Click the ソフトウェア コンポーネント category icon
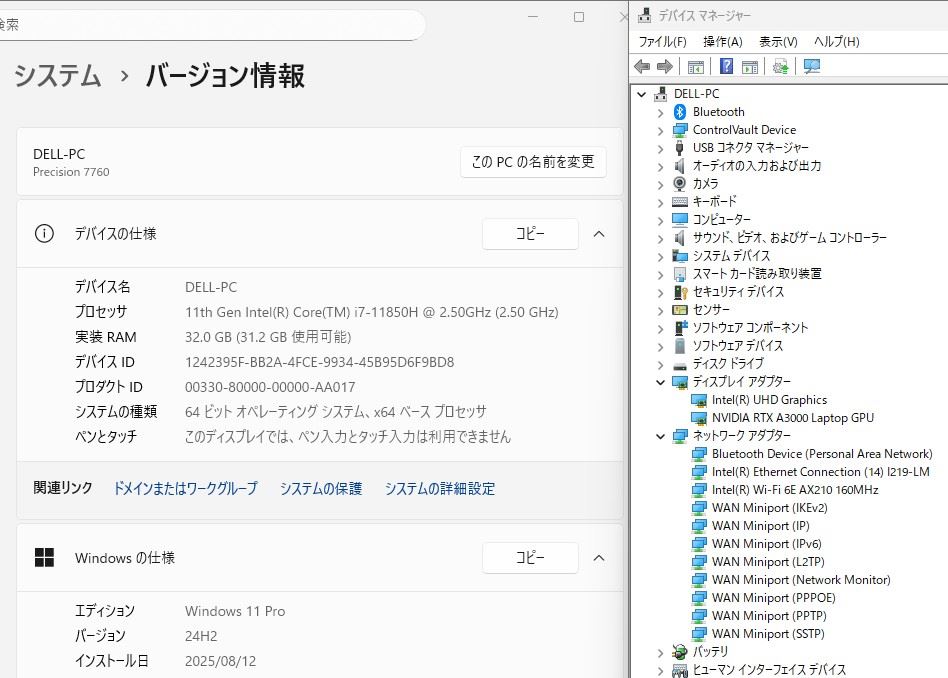 click(x=680, y=328)
